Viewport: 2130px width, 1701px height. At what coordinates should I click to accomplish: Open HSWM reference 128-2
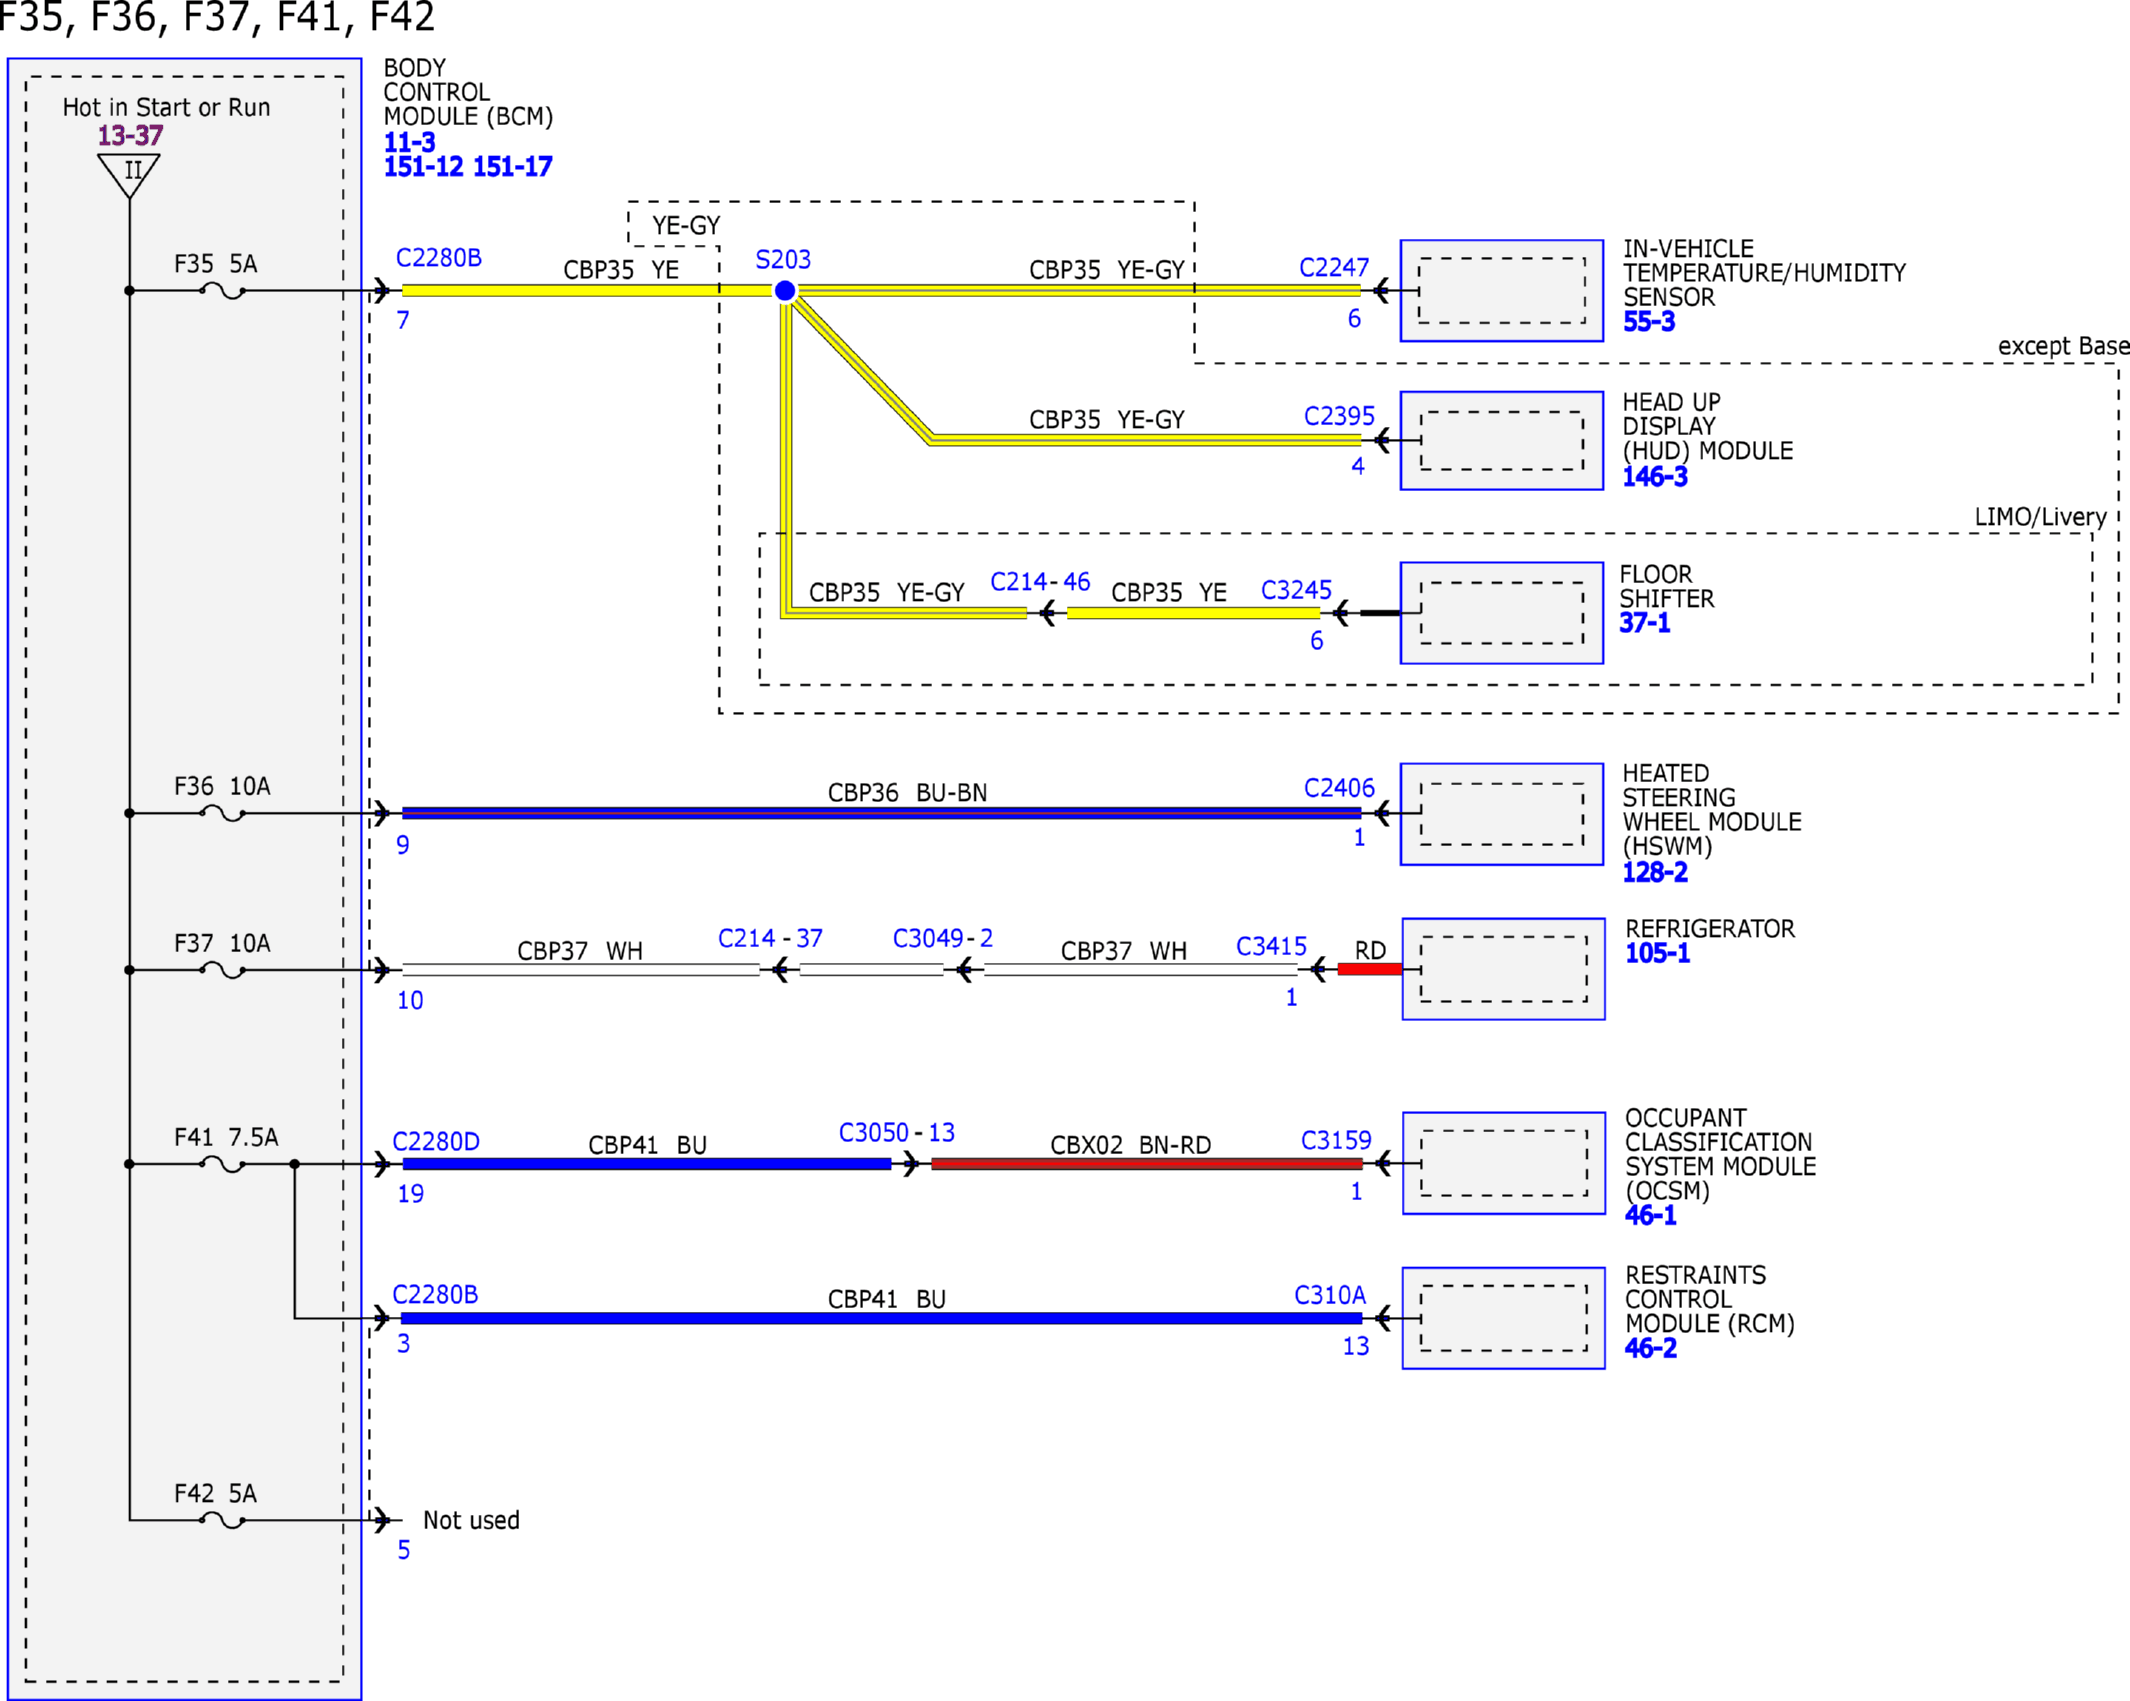tap(1655, 872)
